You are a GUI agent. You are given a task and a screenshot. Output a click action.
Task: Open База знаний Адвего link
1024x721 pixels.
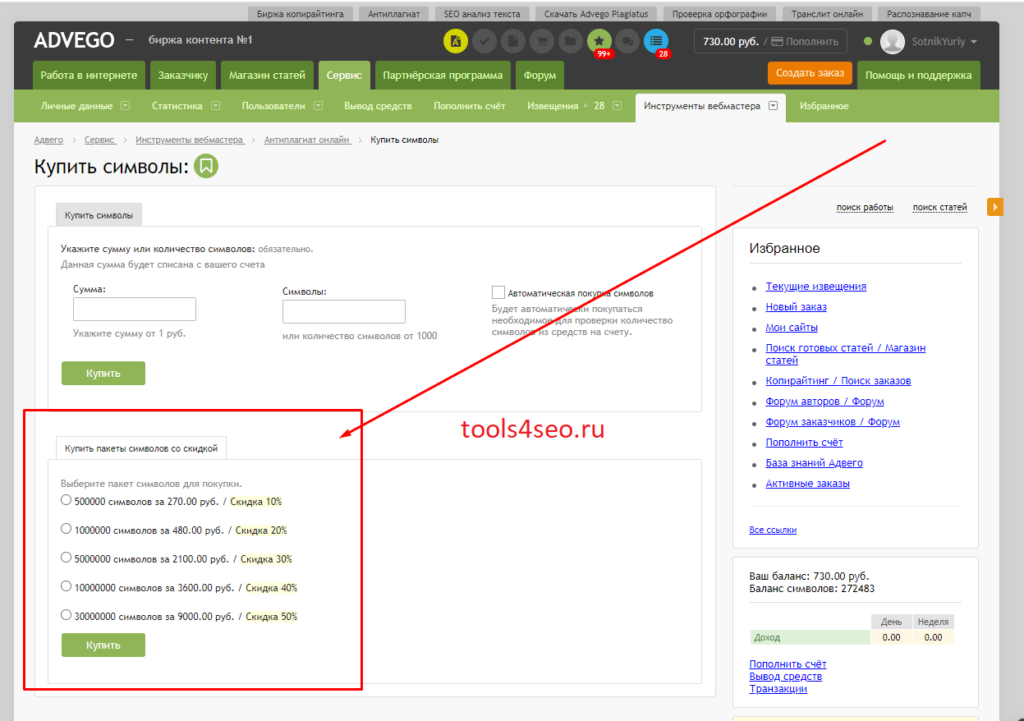pyautogui.click(x=814, y=462)
